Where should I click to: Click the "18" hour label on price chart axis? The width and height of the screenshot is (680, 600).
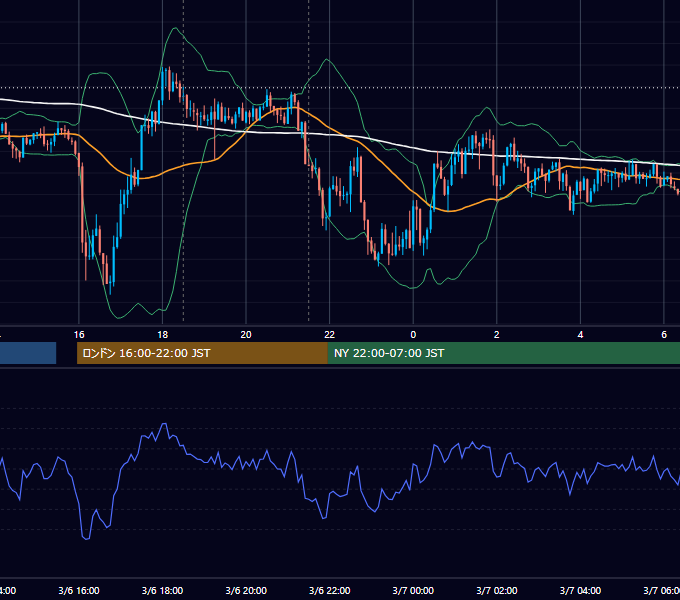[163, 335]
